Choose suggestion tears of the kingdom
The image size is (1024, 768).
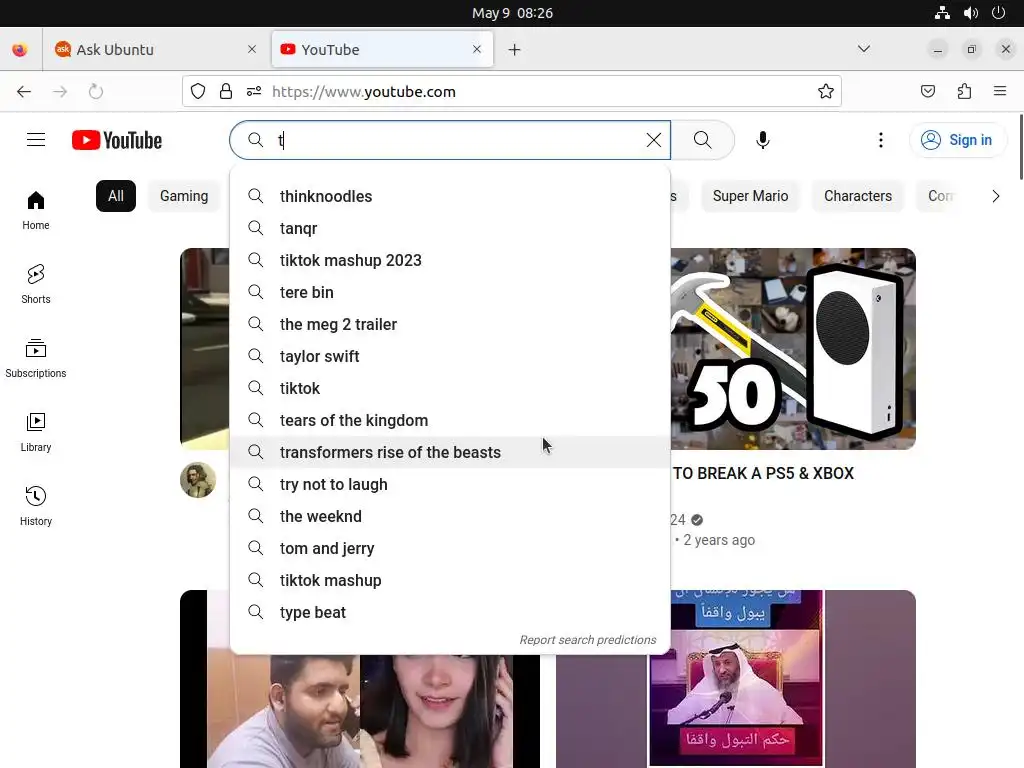(450, 420)
